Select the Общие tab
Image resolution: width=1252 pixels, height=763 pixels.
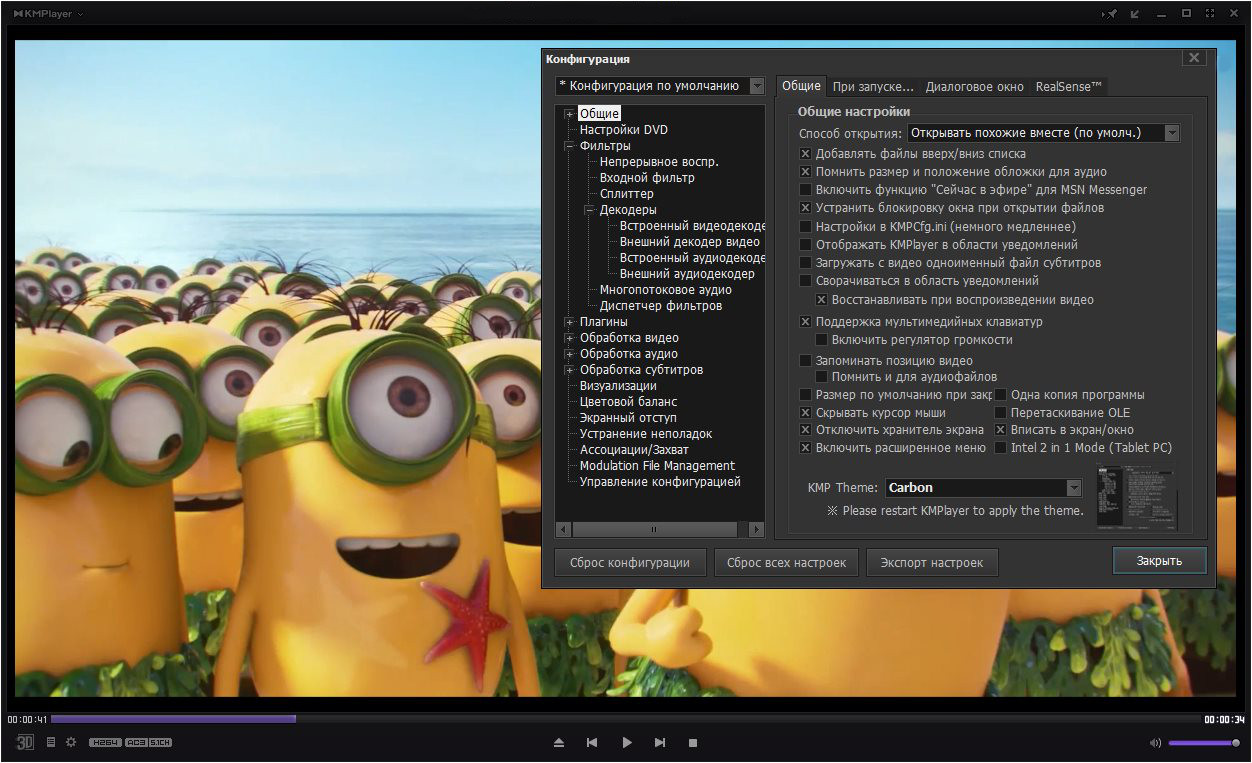pyautogui.click(x=801, y=86)
